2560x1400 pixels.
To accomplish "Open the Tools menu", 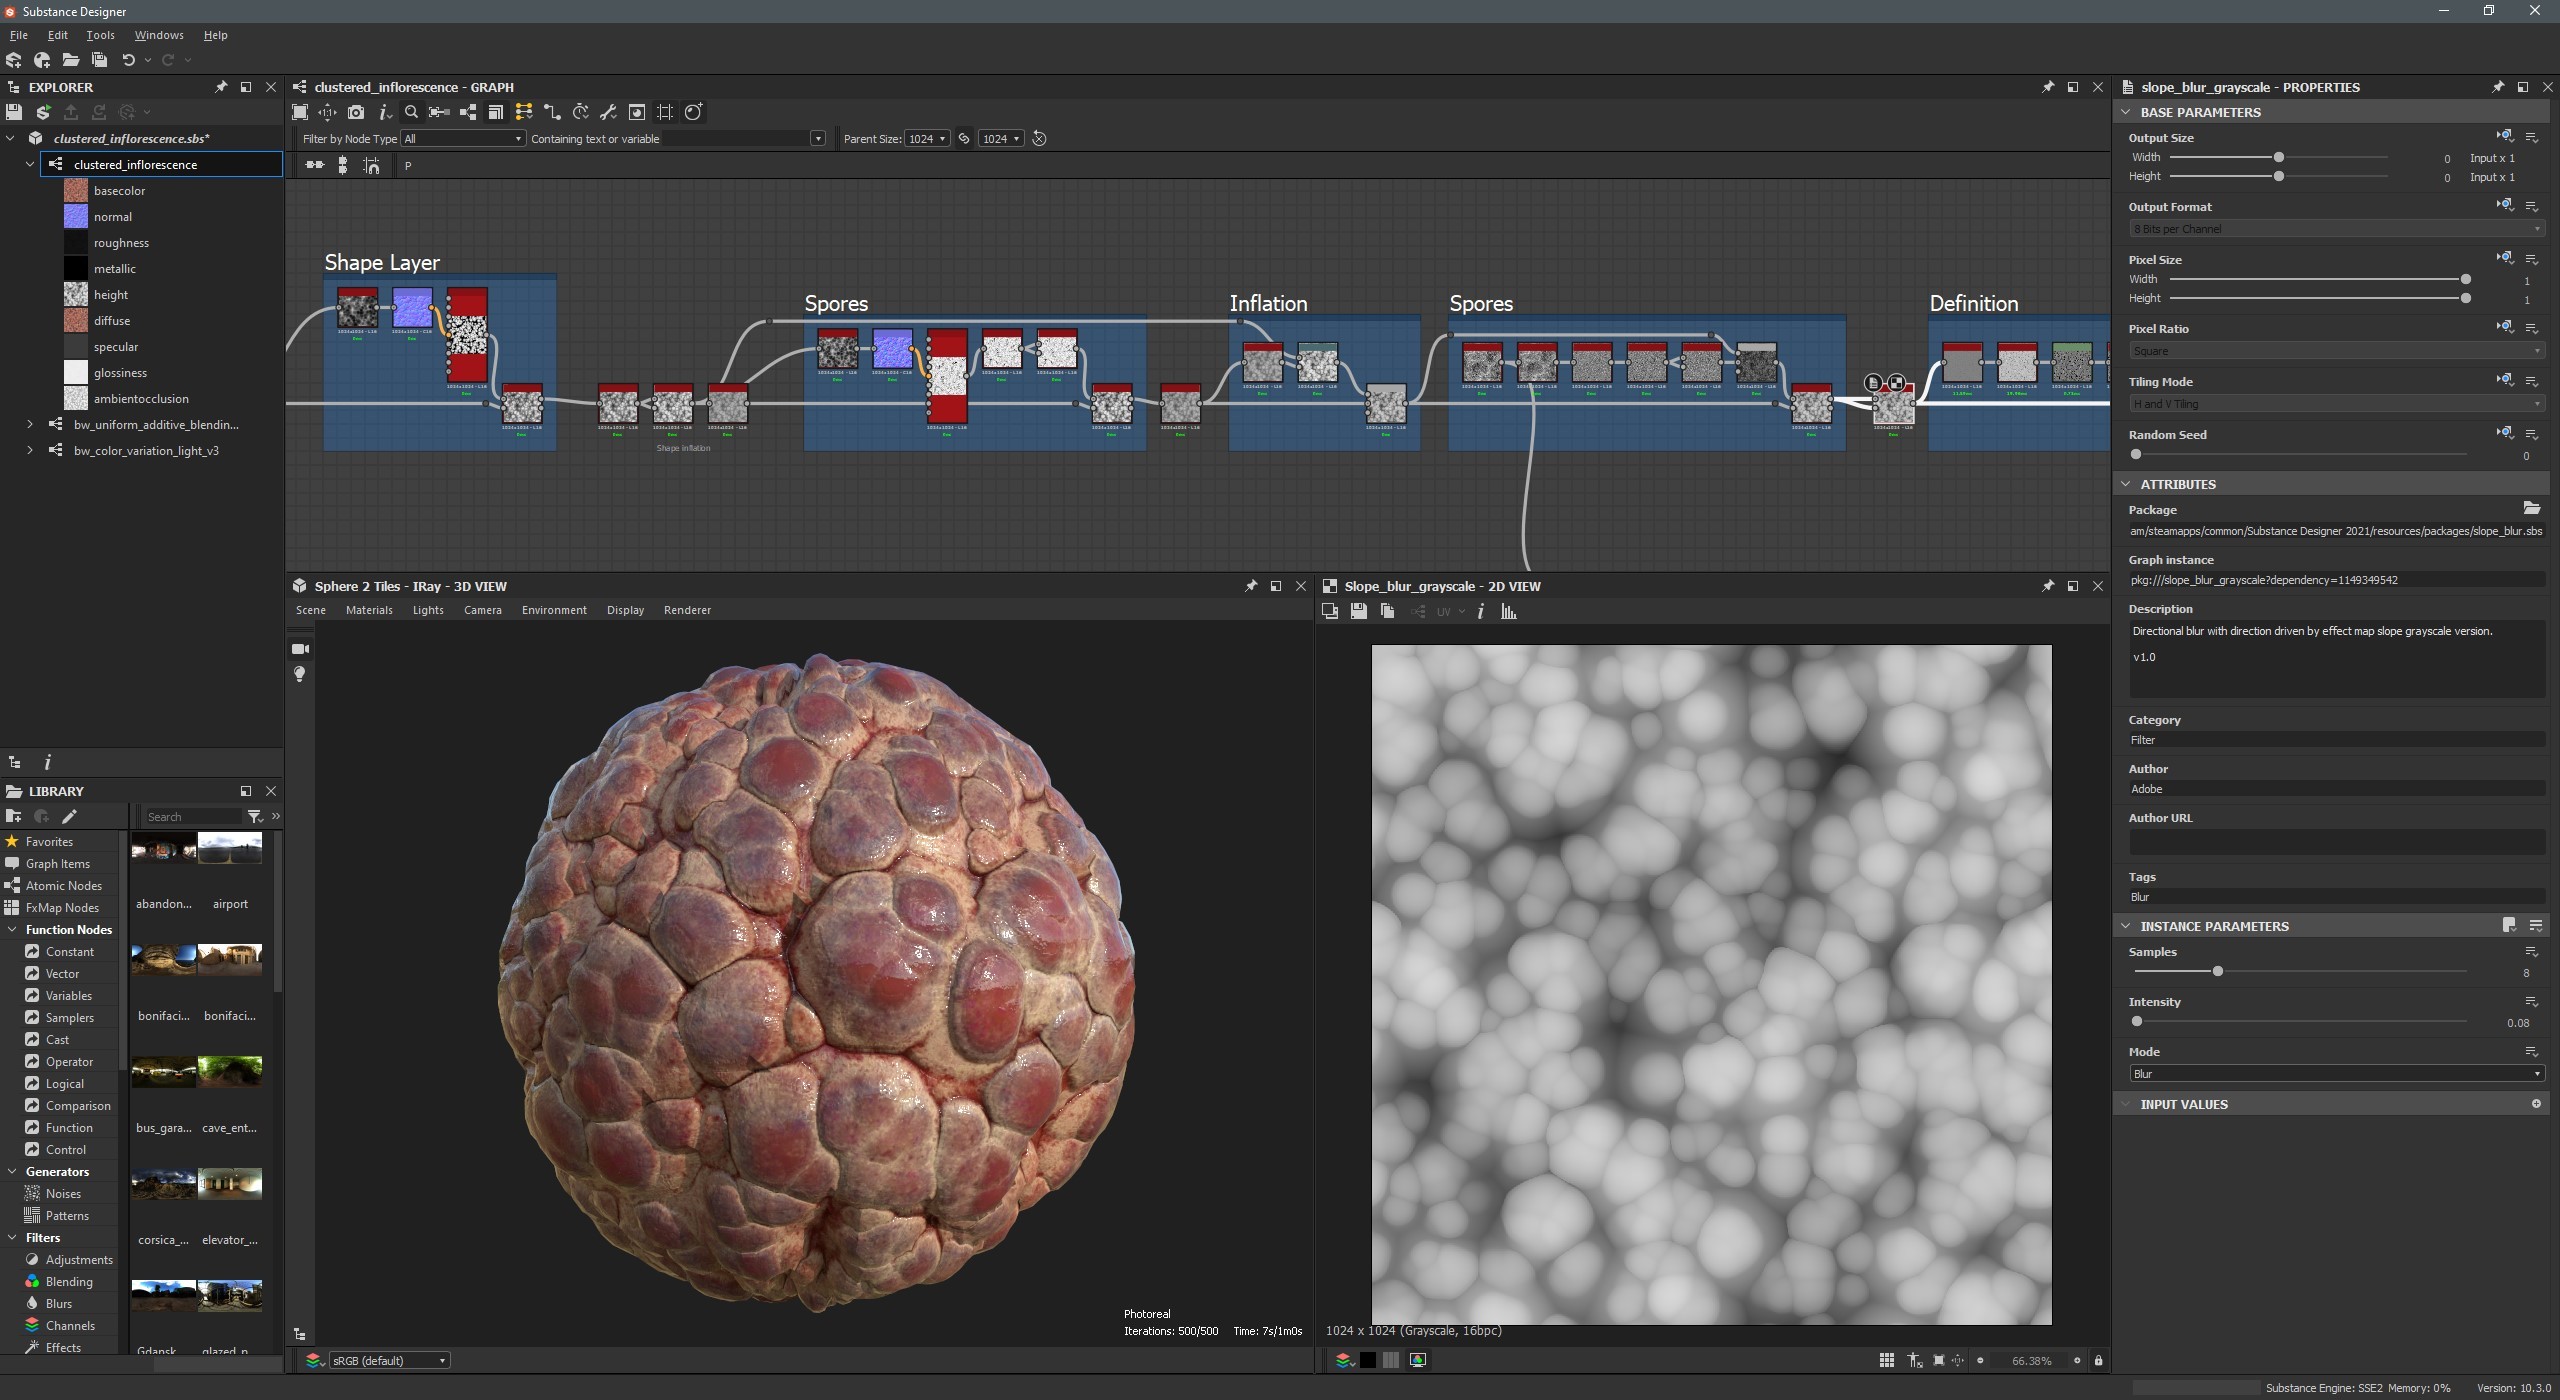I will [x=100, y=34].
